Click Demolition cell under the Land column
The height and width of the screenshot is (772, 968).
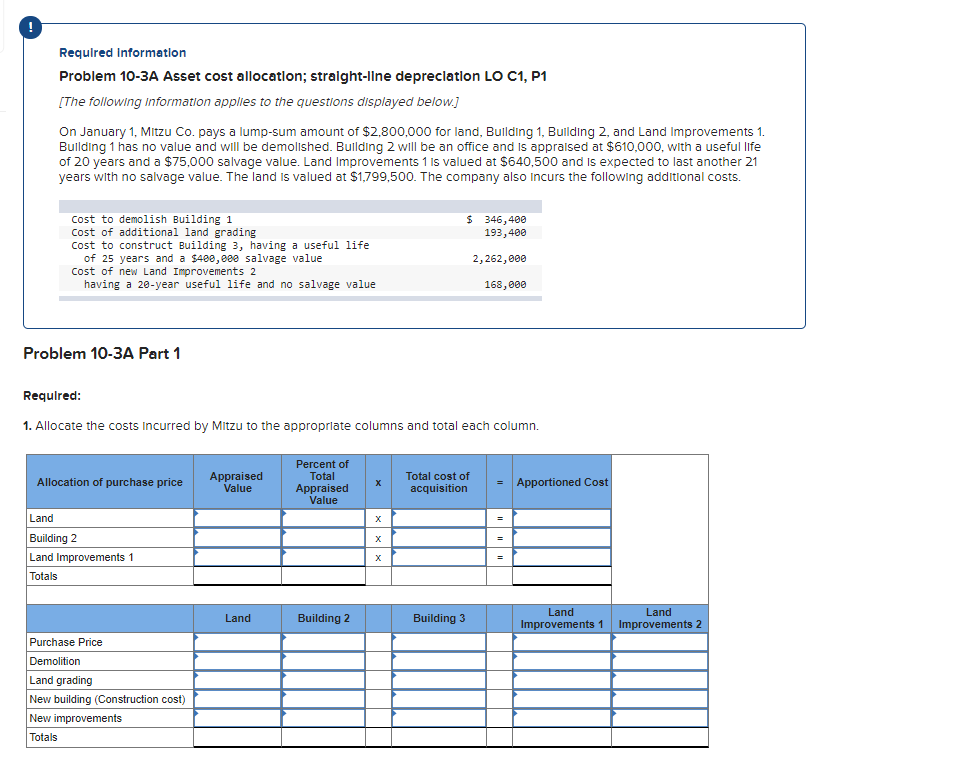coord(238,661)
